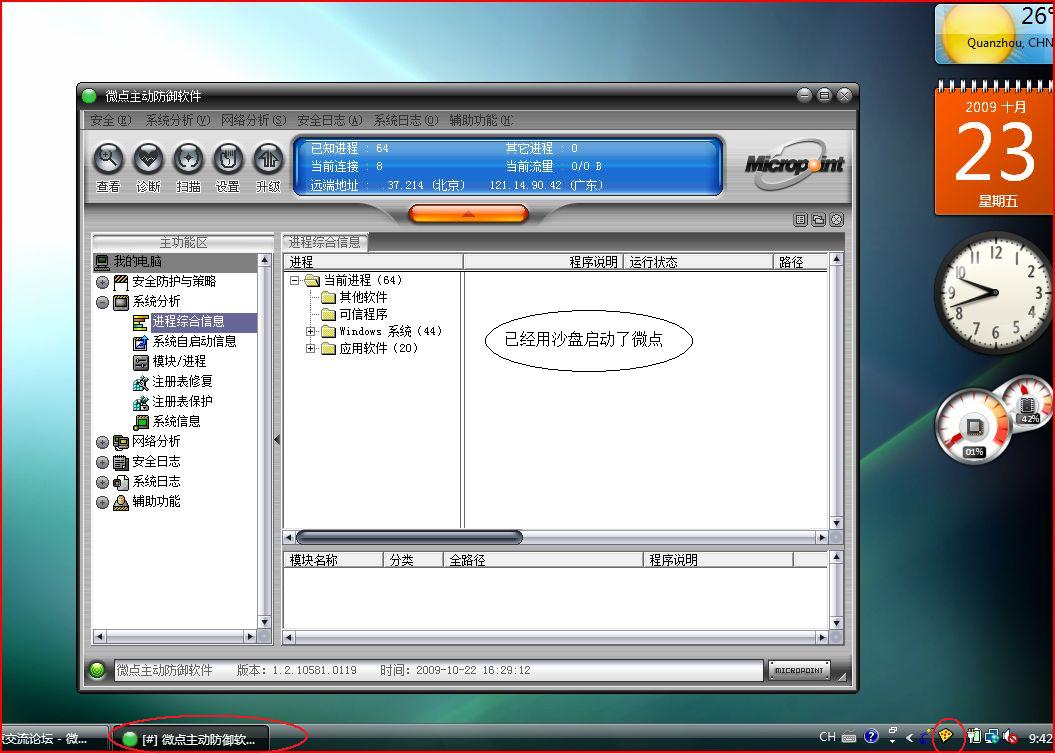The image size is (1055, 753).
Task: Select the 其他软件 folder
Action: pos(363,297)
